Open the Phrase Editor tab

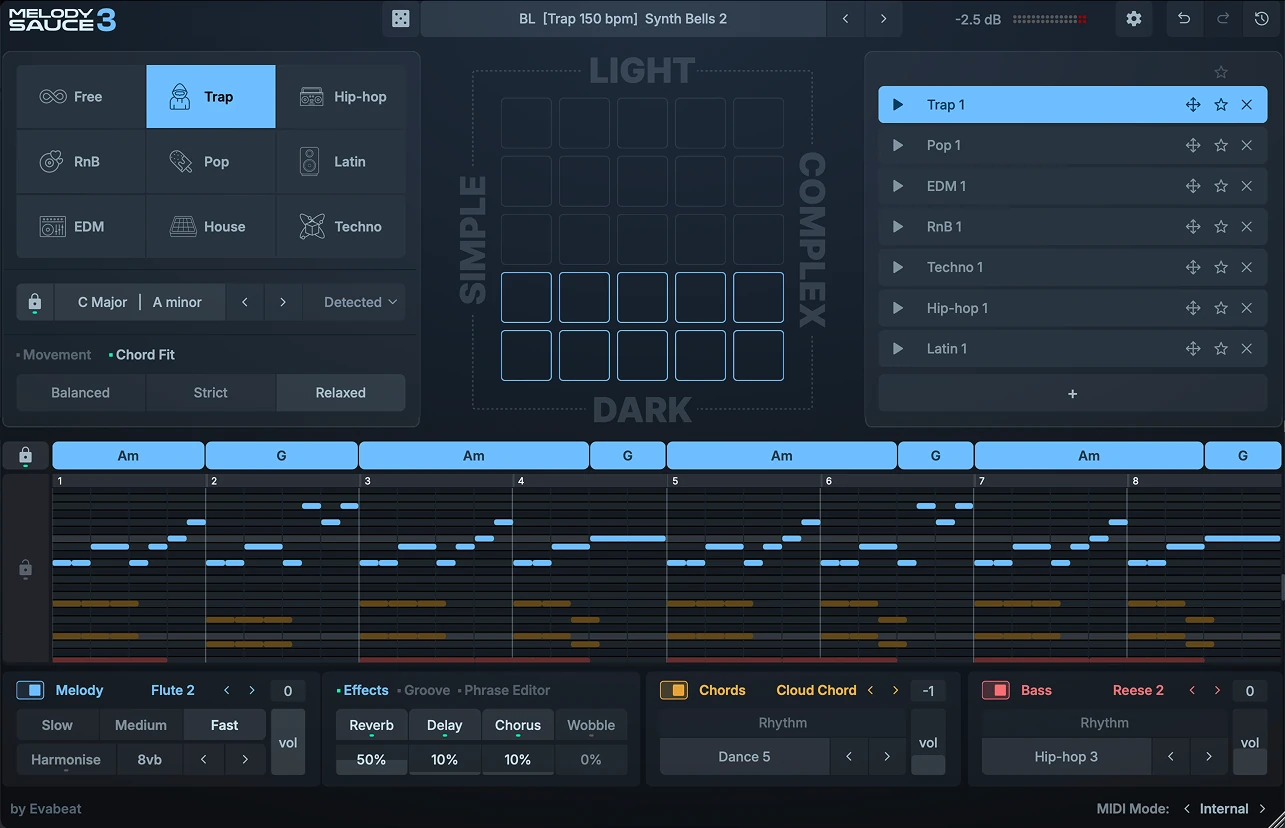coord(506,690)
